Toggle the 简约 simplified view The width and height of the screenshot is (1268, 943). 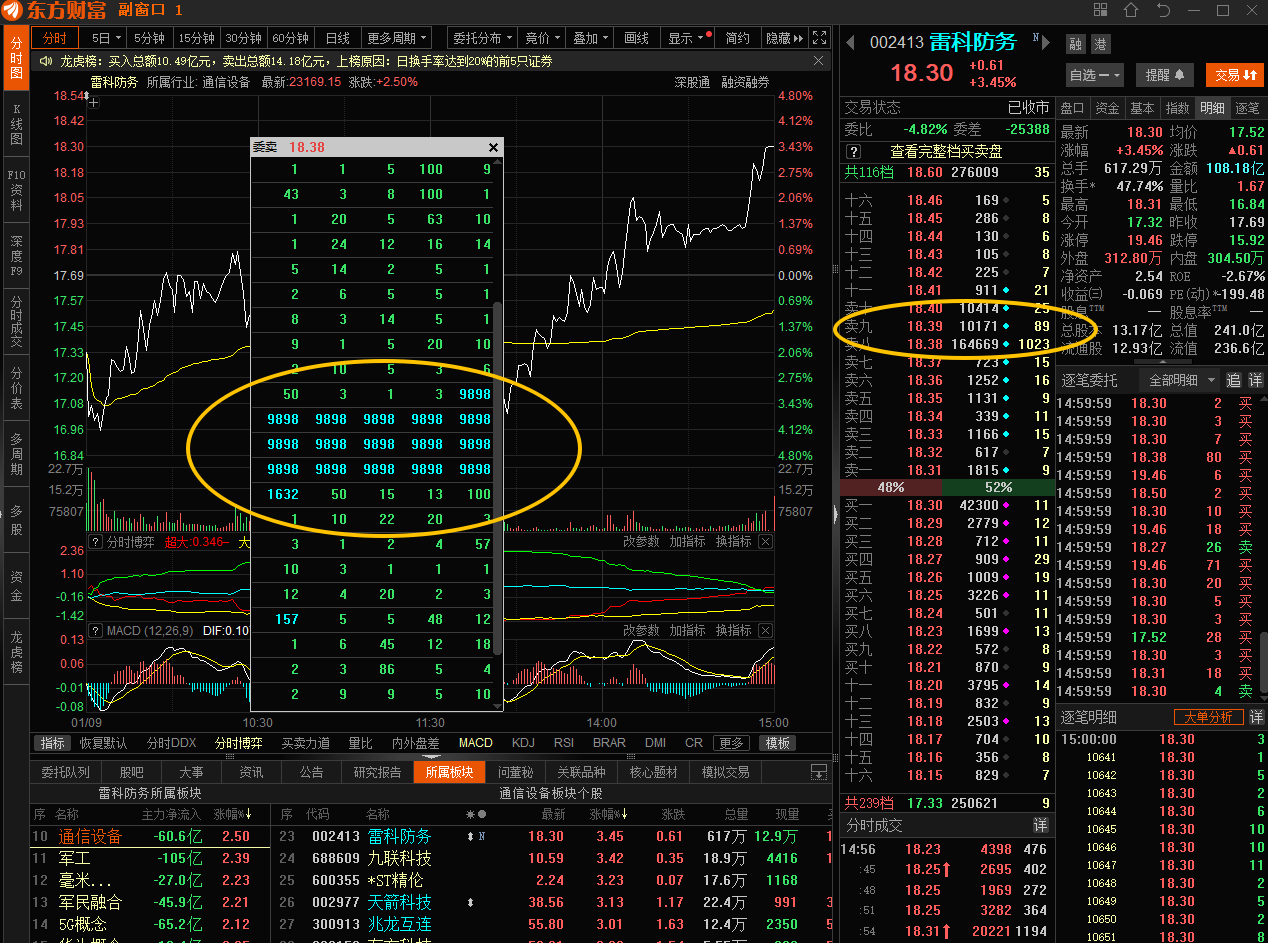[738, 38]
